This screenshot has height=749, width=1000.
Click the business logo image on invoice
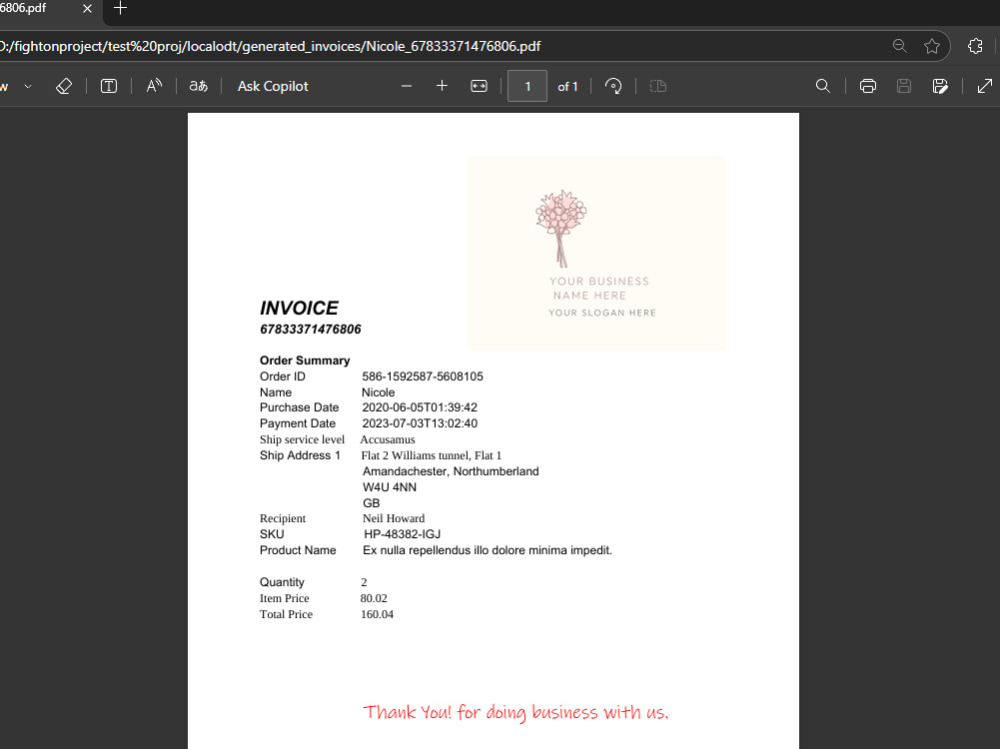[596, 253]
